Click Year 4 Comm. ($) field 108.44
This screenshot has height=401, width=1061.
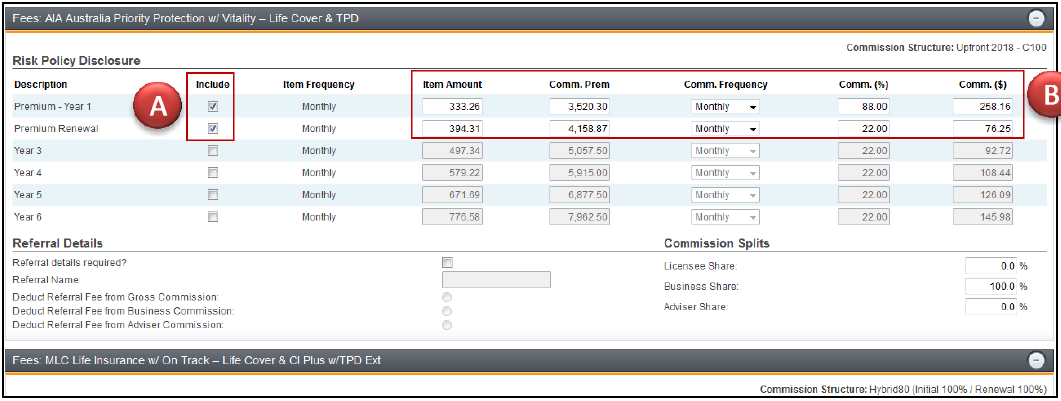coord(983,173)
